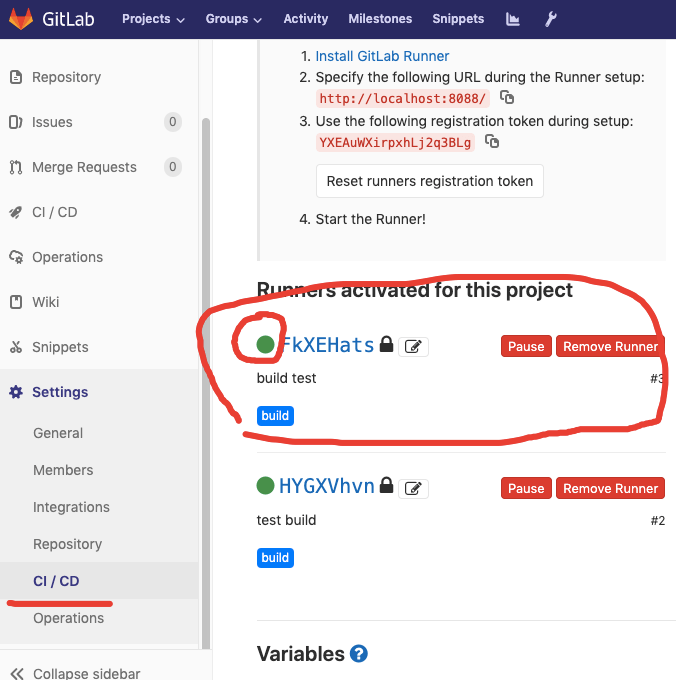The width and height of the screenshot is (676, 680).
Task: Click lock icon beside HYGXVhvn runner
Action: (386, 485)
